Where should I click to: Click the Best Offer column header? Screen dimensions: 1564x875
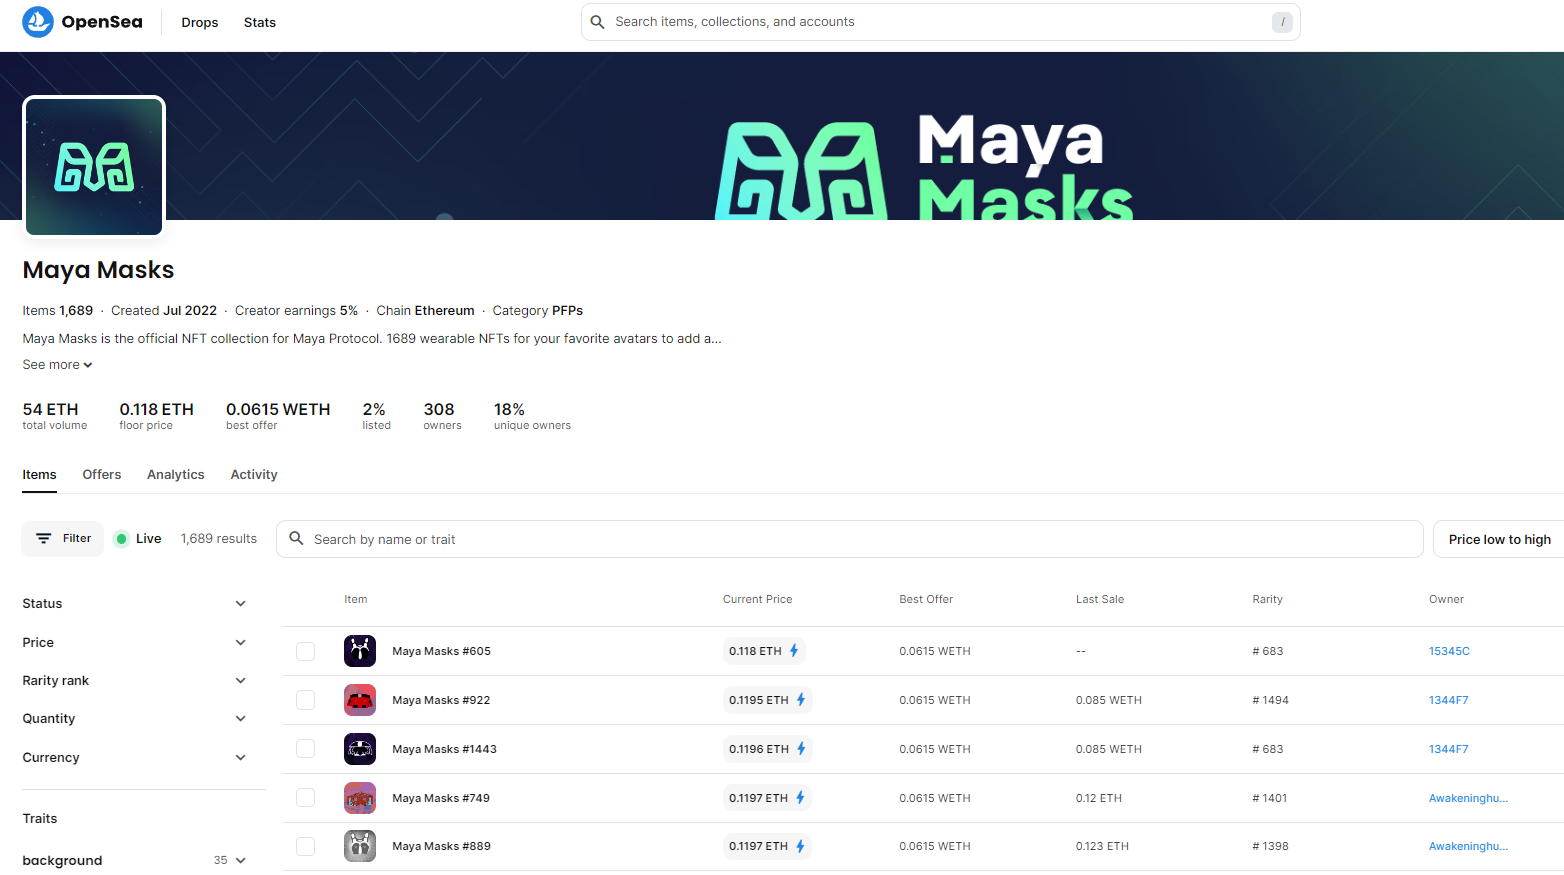(926, 600)
